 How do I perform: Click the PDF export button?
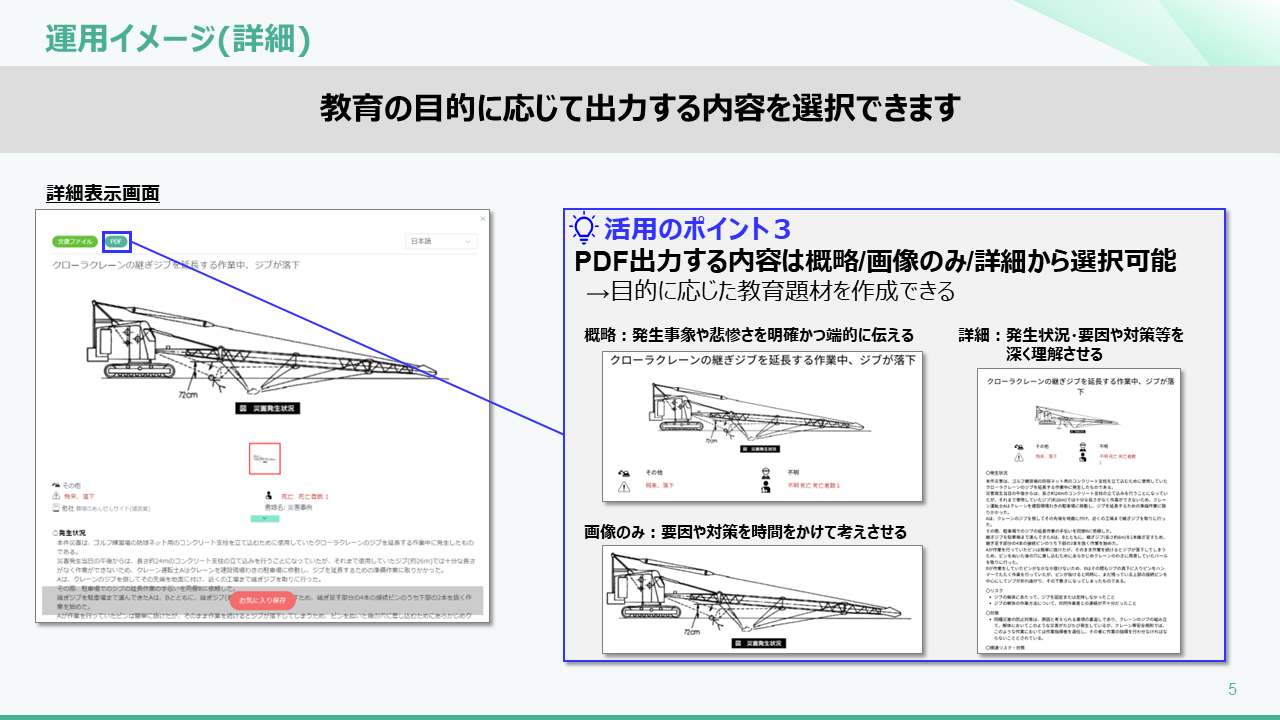pyautogui.click(x=116, y=241)
